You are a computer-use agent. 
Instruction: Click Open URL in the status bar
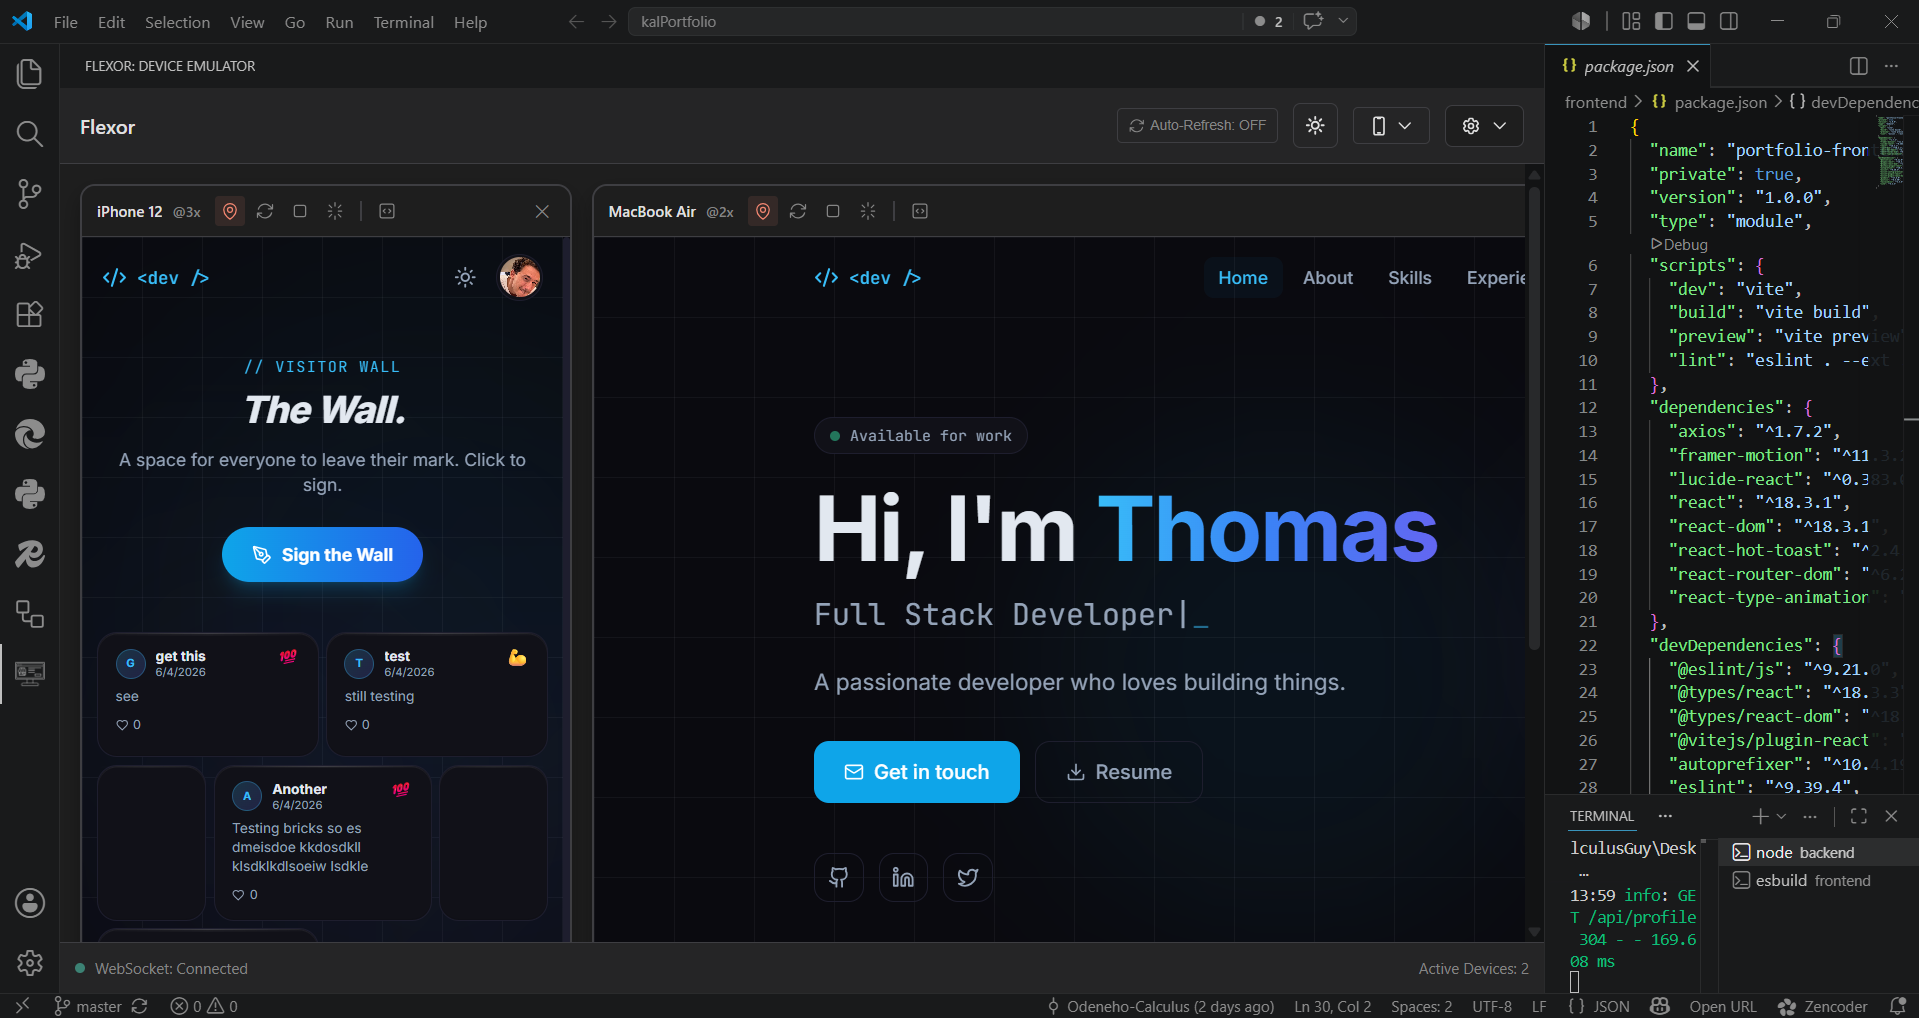(1722, 1006)
